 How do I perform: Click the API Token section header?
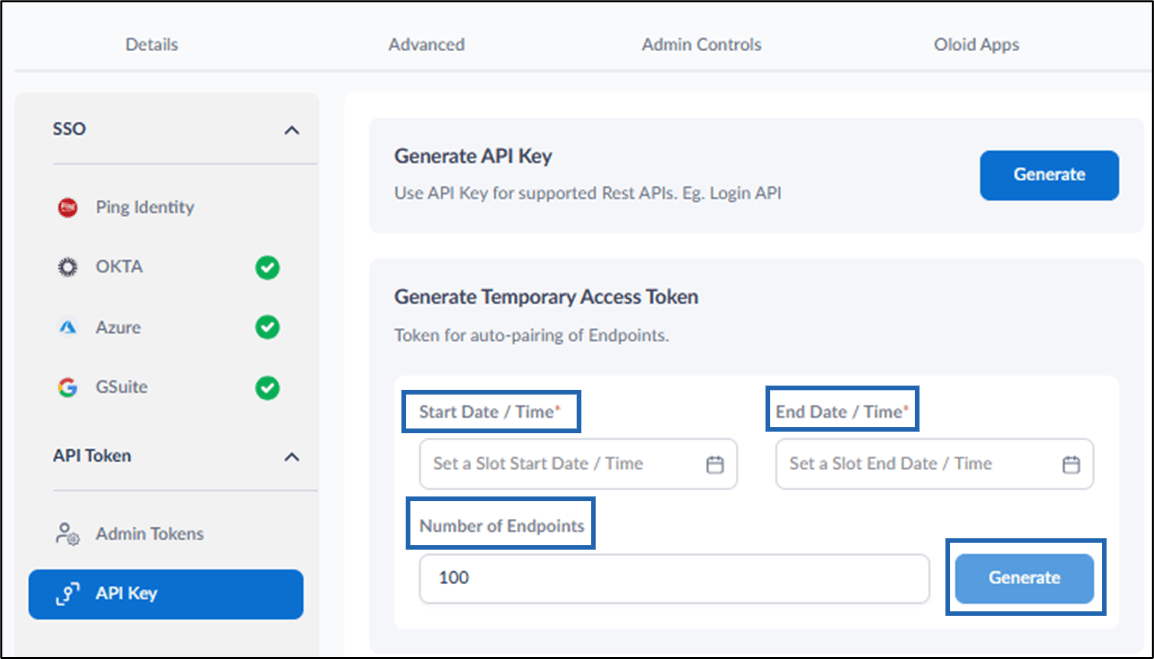(92, 456)
